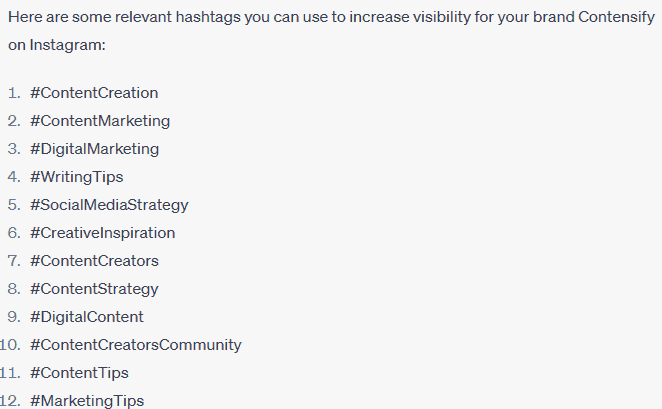Click on the #WritingTips hashtag
The image size is (662, 409).
(77, 177)
